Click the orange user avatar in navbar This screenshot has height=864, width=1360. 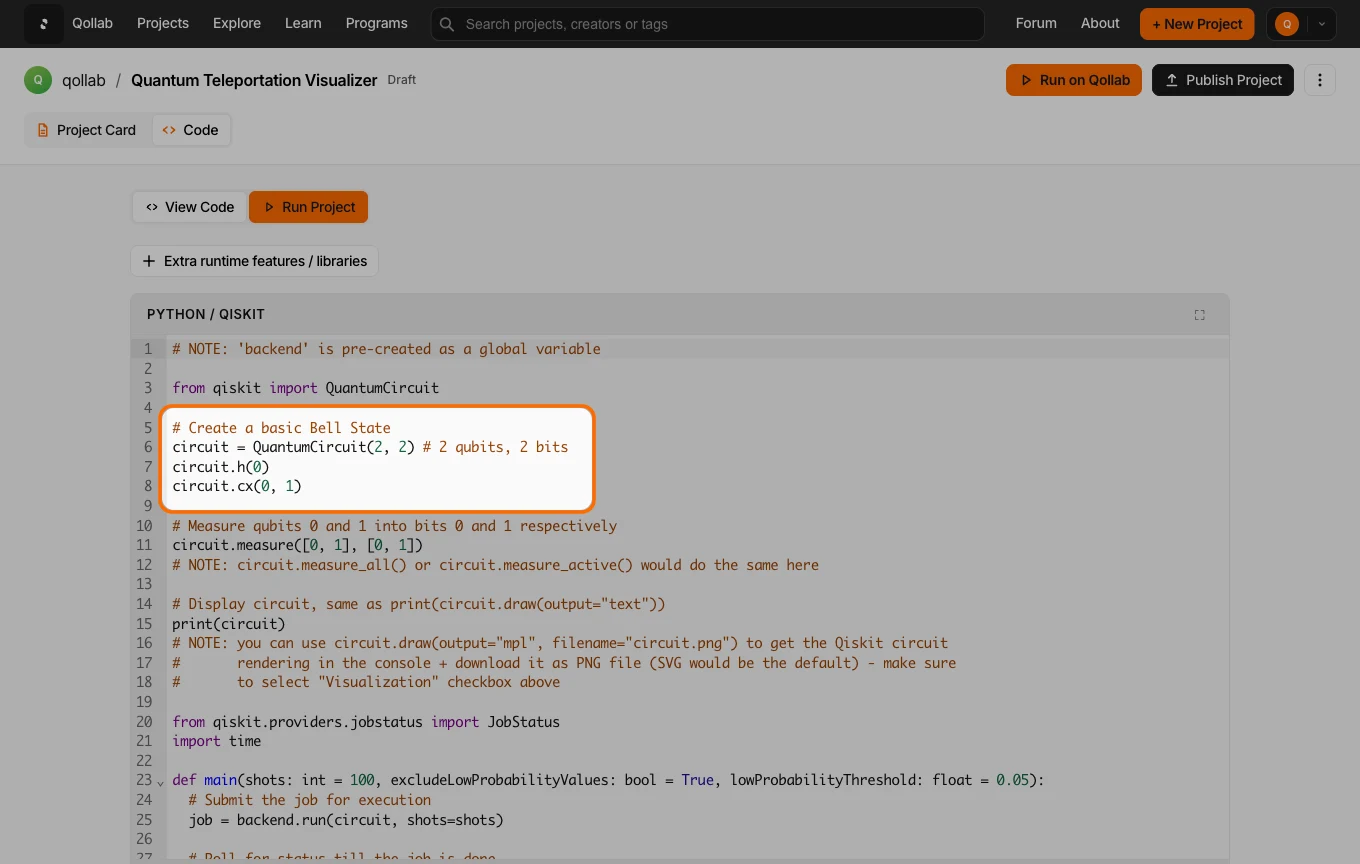[x=1287, y=24]
